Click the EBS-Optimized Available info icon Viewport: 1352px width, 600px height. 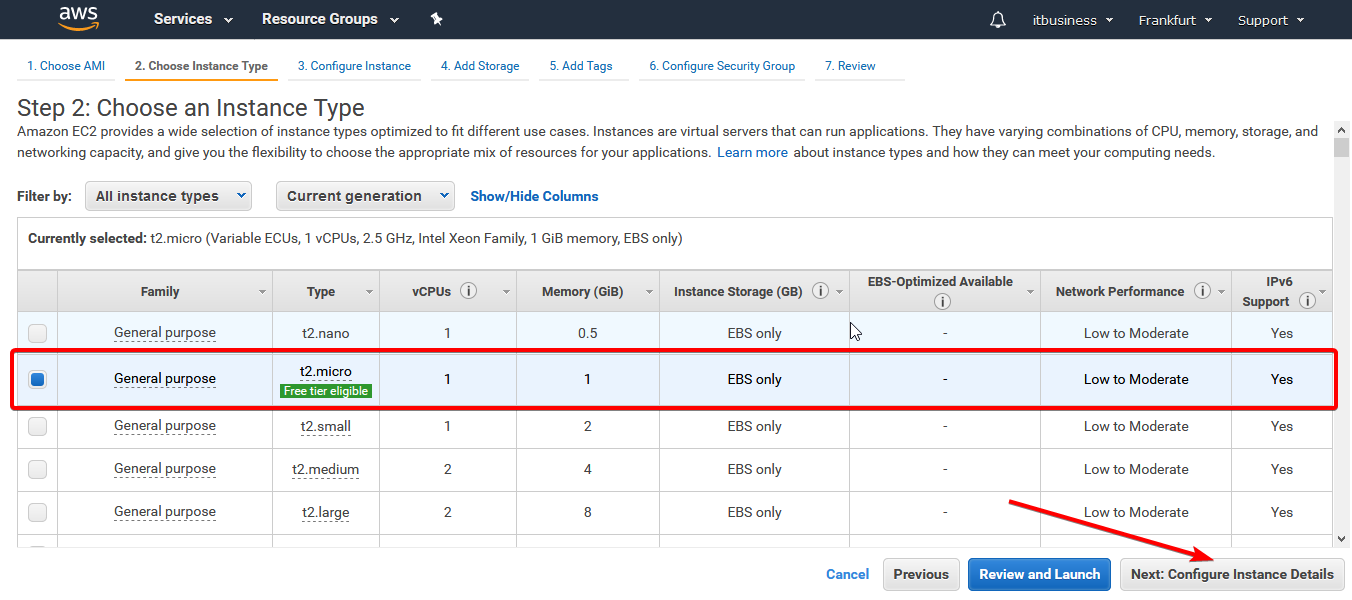[941, 301]
